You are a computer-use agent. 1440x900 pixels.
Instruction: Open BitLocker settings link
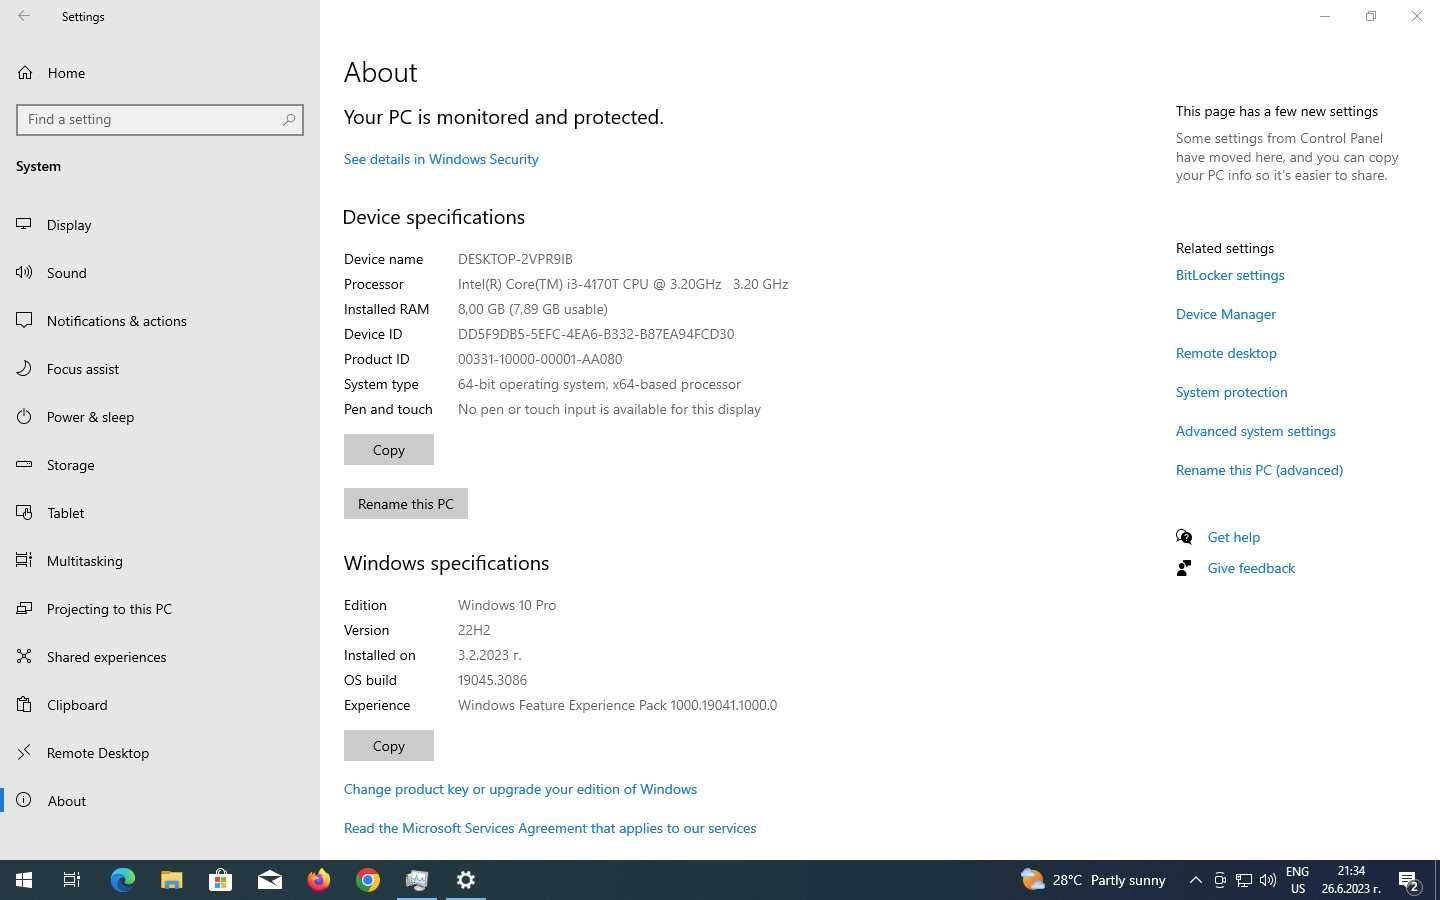(x=1230, y=275)
